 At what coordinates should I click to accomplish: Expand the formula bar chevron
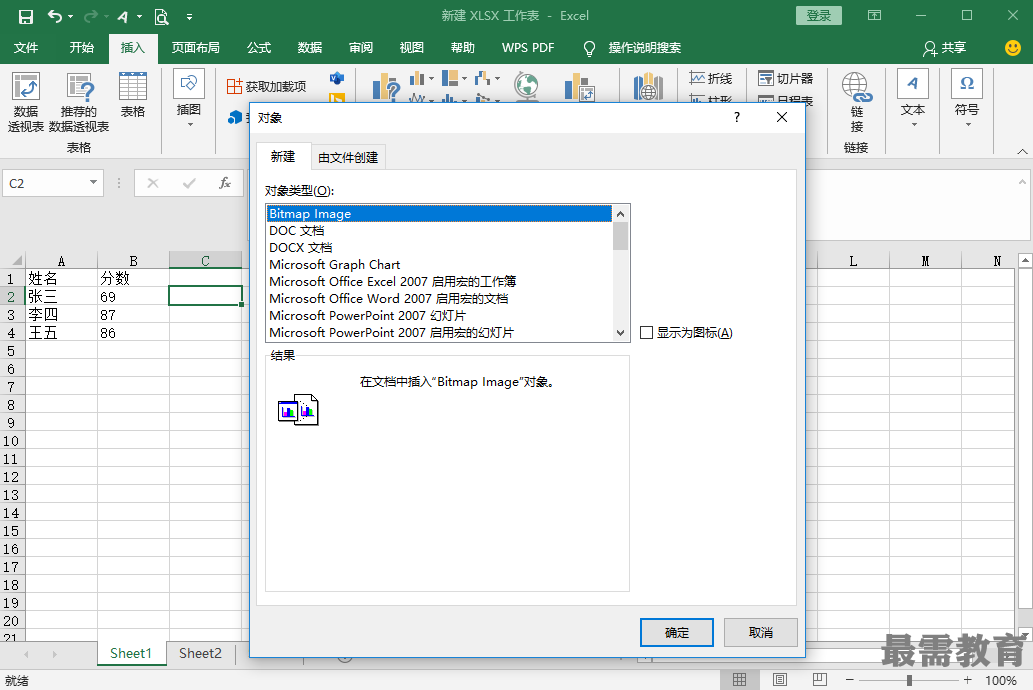coord(1022,182)
